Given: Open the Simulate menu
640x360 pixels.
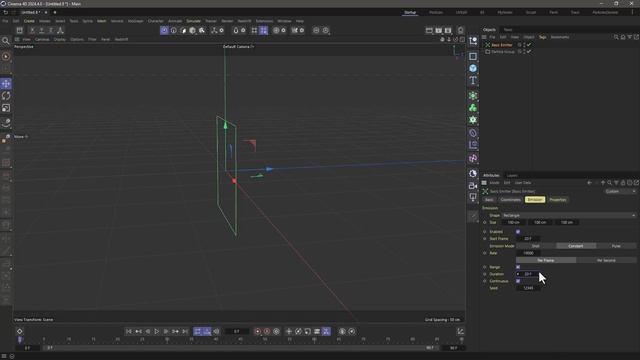Looking at the screenshot, I should 193,21.
